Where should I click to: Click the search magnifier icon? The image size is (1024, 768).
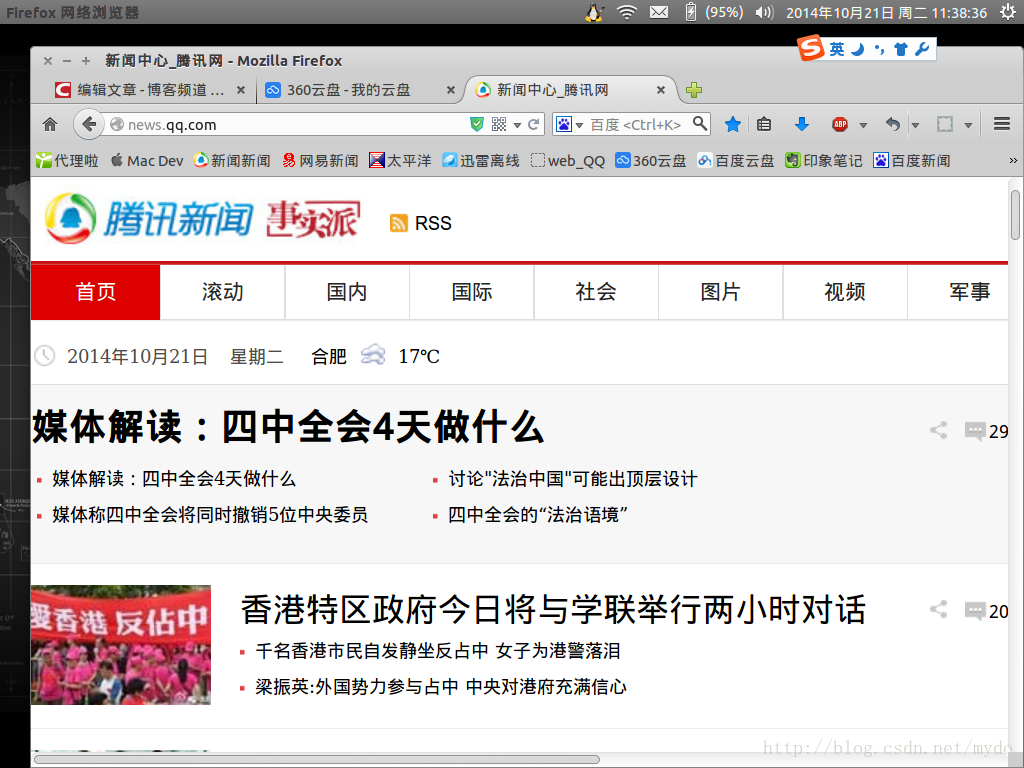tap(700, 123)
